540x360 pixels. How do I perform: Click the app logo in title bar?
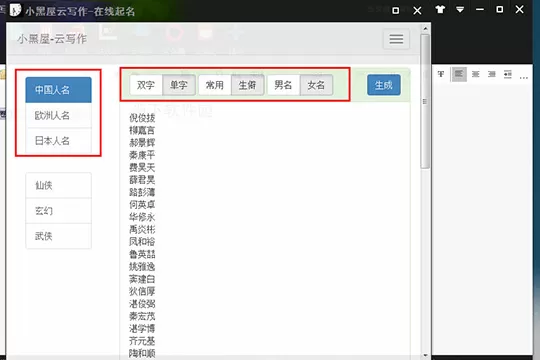[x=15, y=10]
